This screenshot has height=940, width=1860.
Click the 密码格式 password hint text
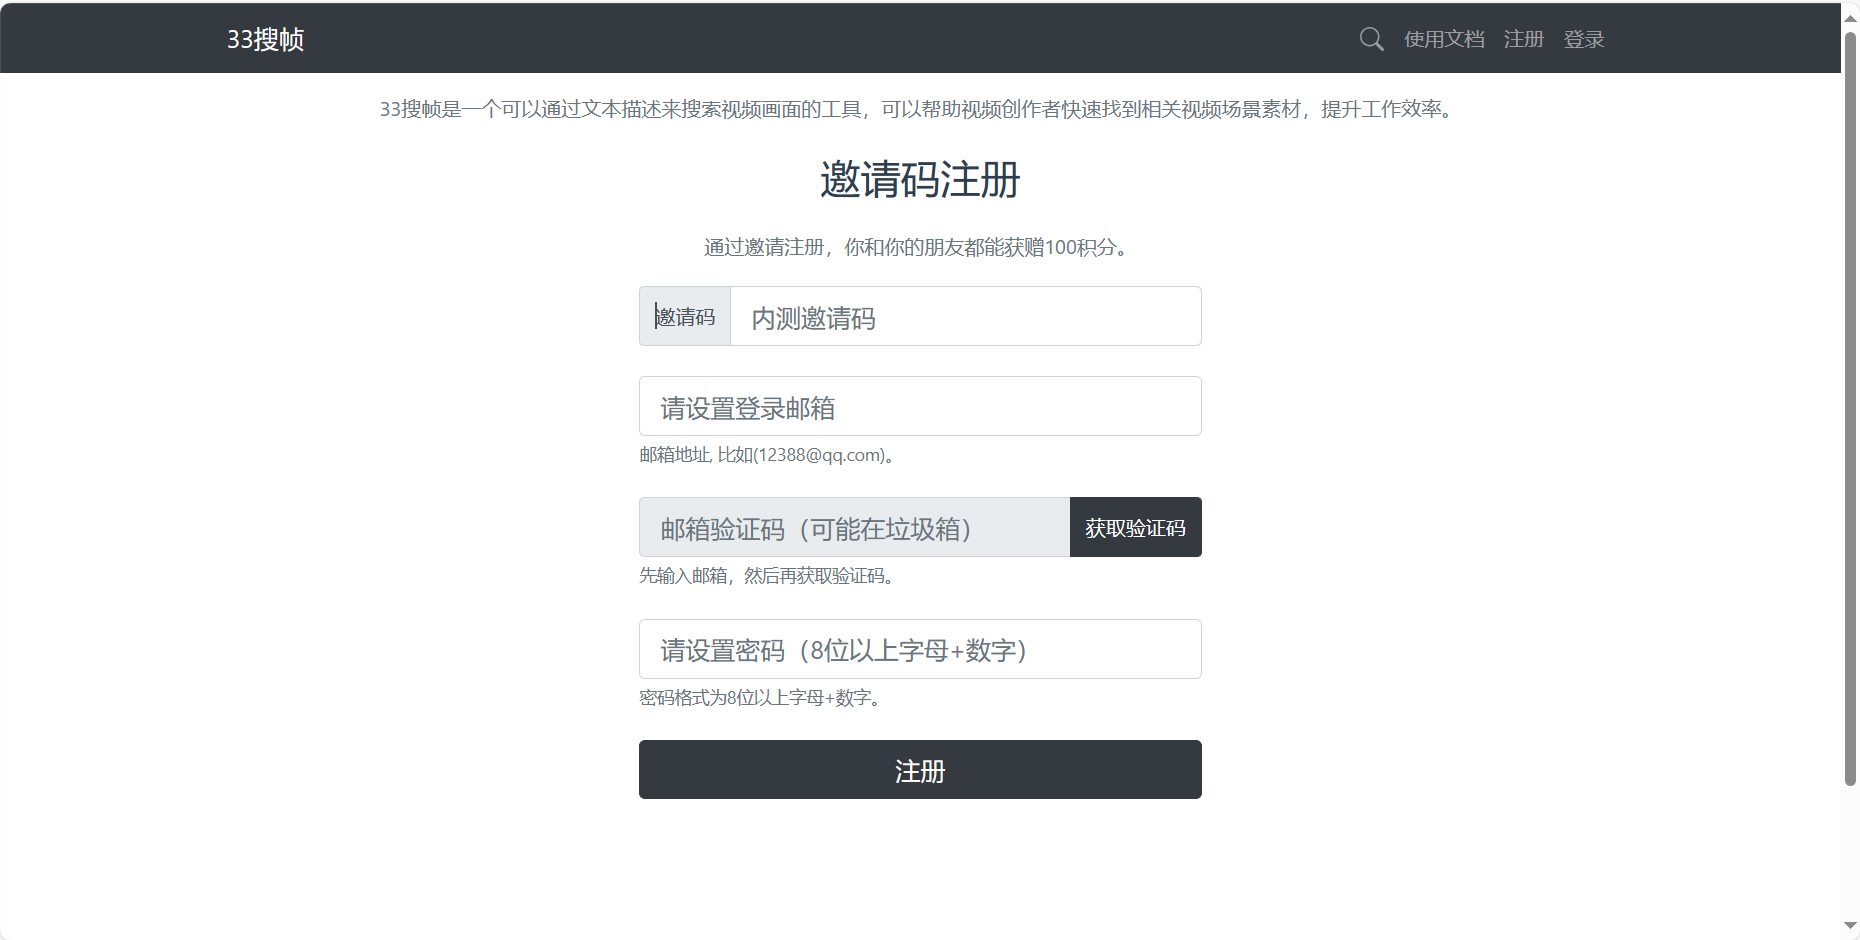[760, 698]
